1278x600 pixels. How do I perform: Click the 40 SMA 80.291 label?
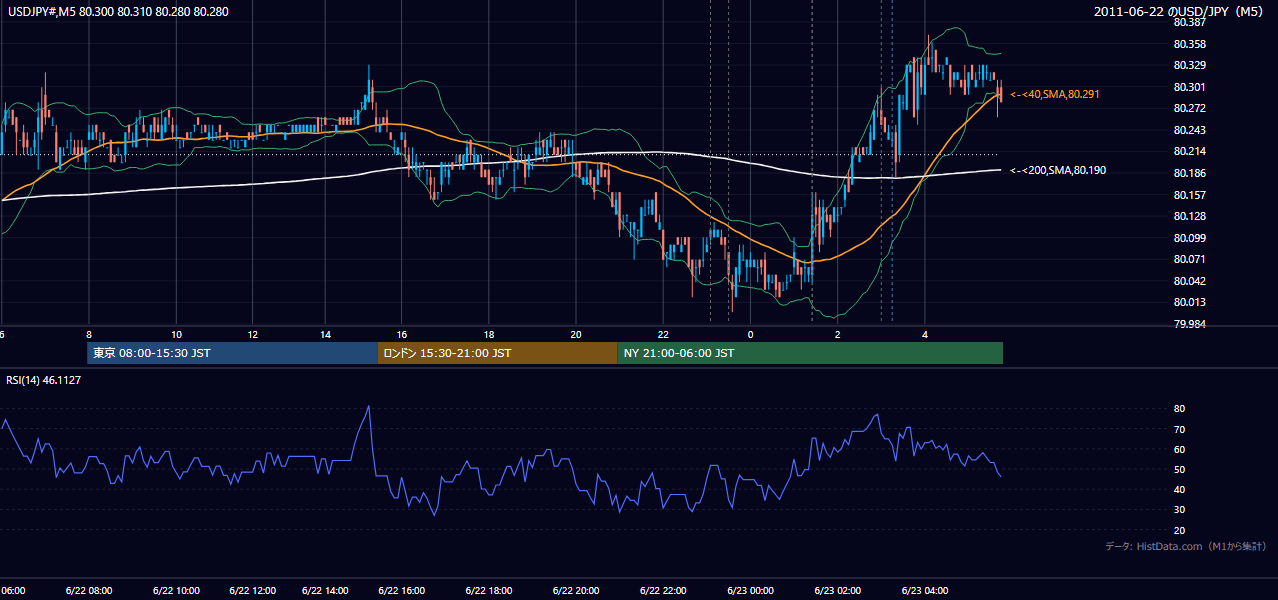1054,94
